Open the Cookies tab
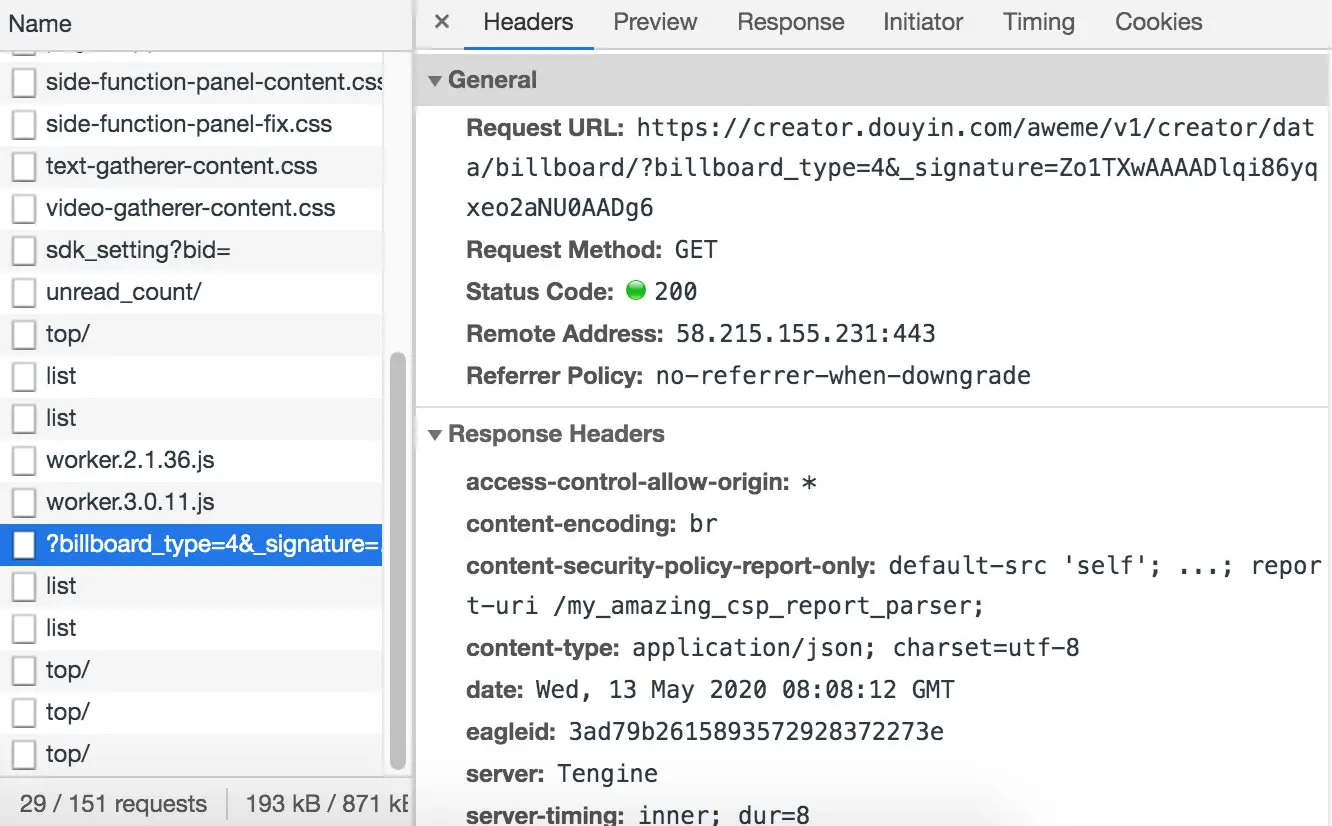1332x826 pixels. point(1159,22)
